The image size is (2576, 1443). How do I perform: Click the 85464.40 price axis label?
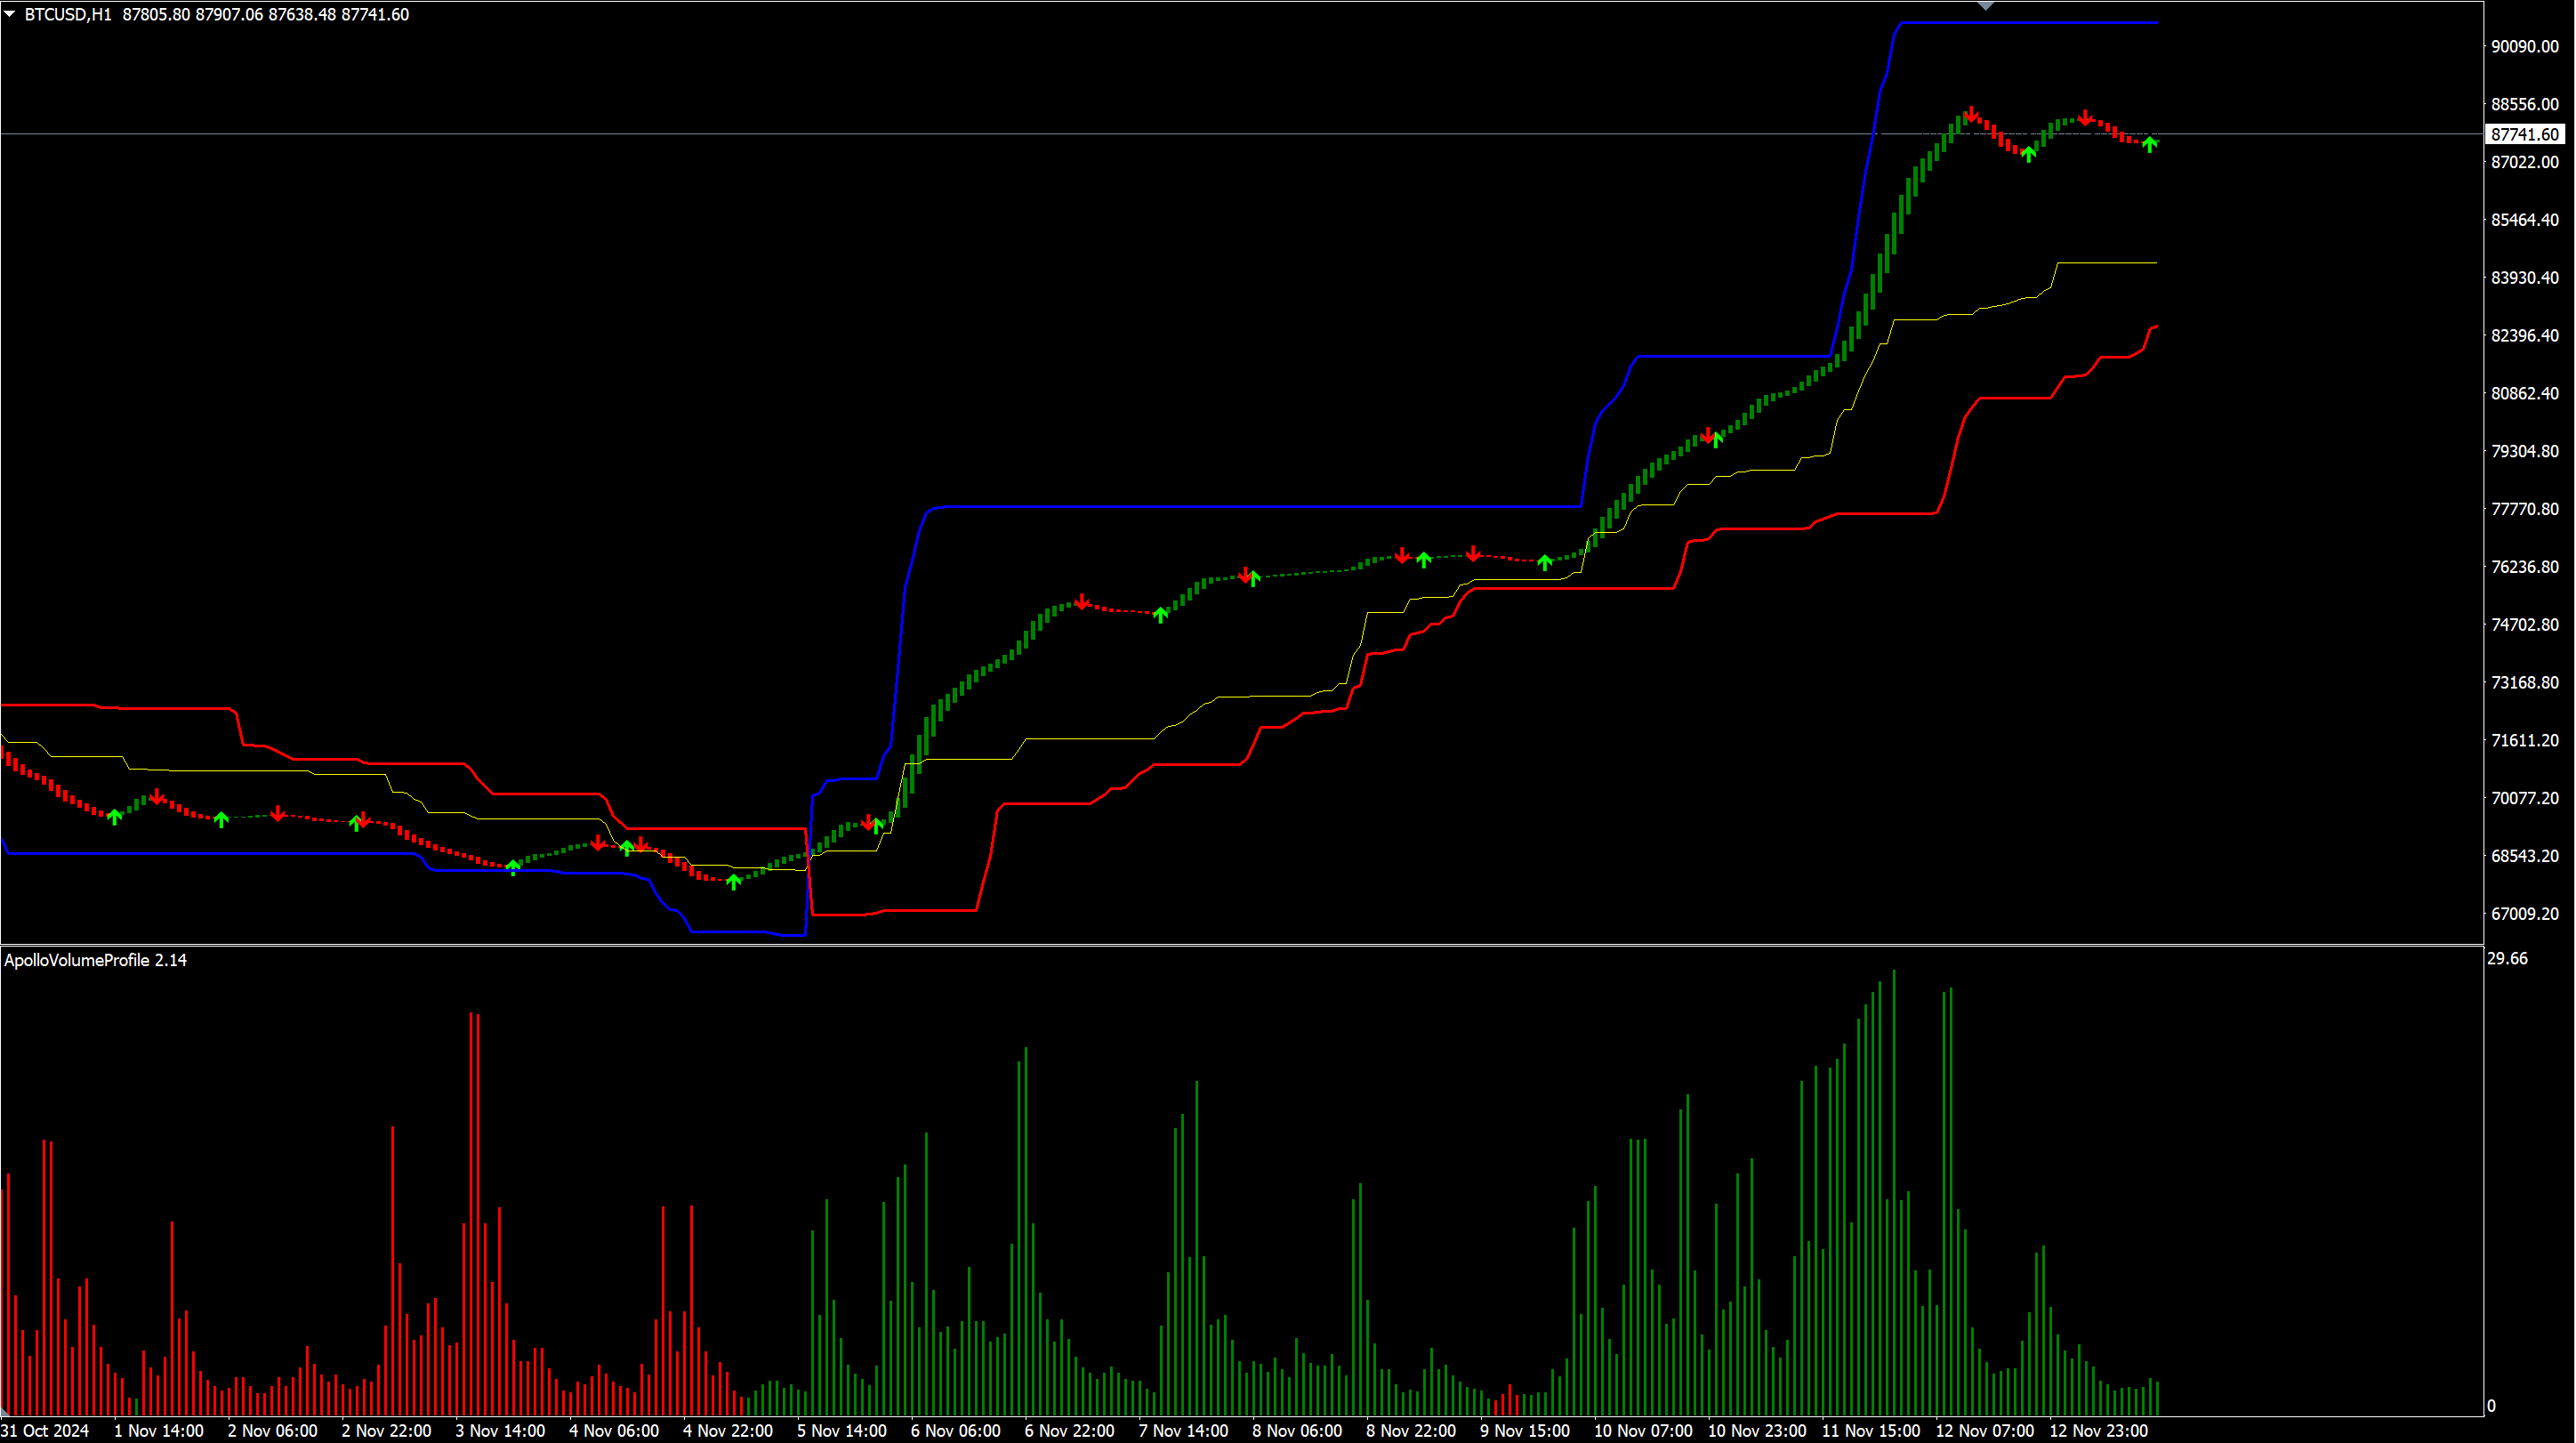pyautogui.click(x=2524, y=220)
